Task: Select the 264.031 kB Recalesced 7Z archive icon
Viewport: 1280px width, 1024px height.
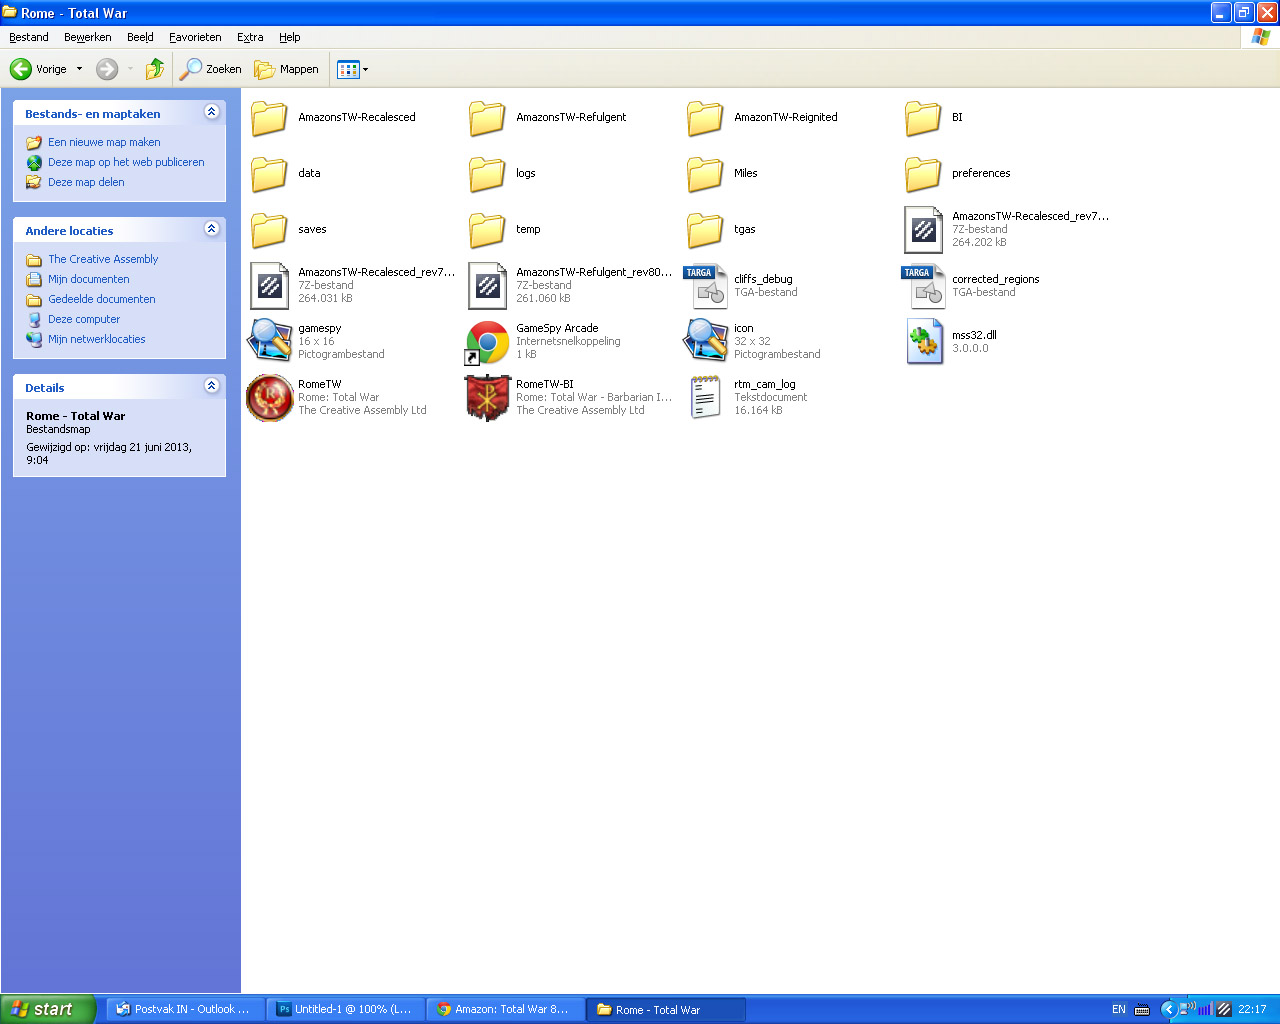Action: pyautogui.click(x=270, y=286)
